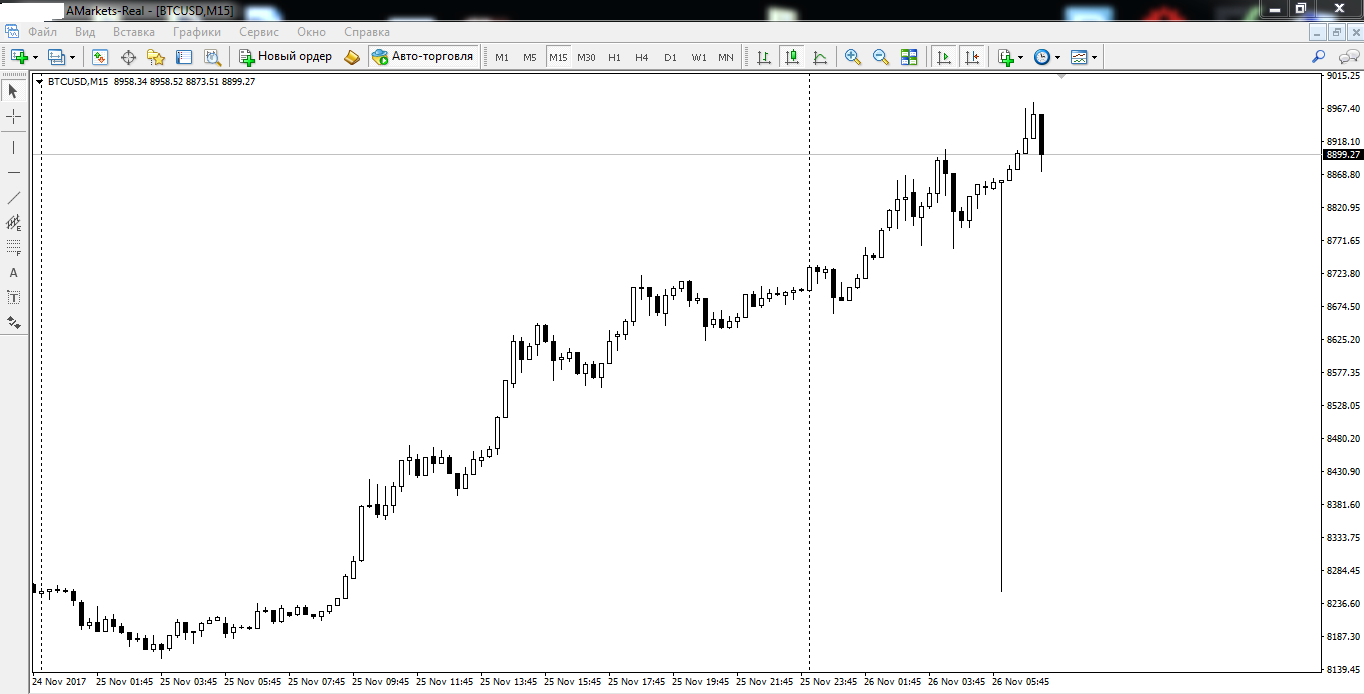Toggle the Terminal window icon
Image resolution: width=1364 pixels, height=694 pixels.
pos(184,57)
